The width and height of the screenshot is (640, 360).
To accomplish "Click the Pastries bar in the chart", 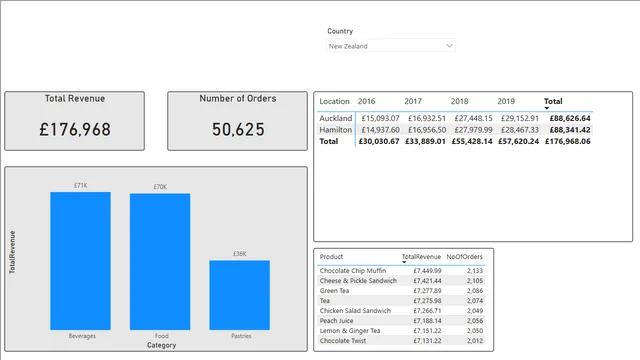I will pyautogui.click(x=240, y=295).
